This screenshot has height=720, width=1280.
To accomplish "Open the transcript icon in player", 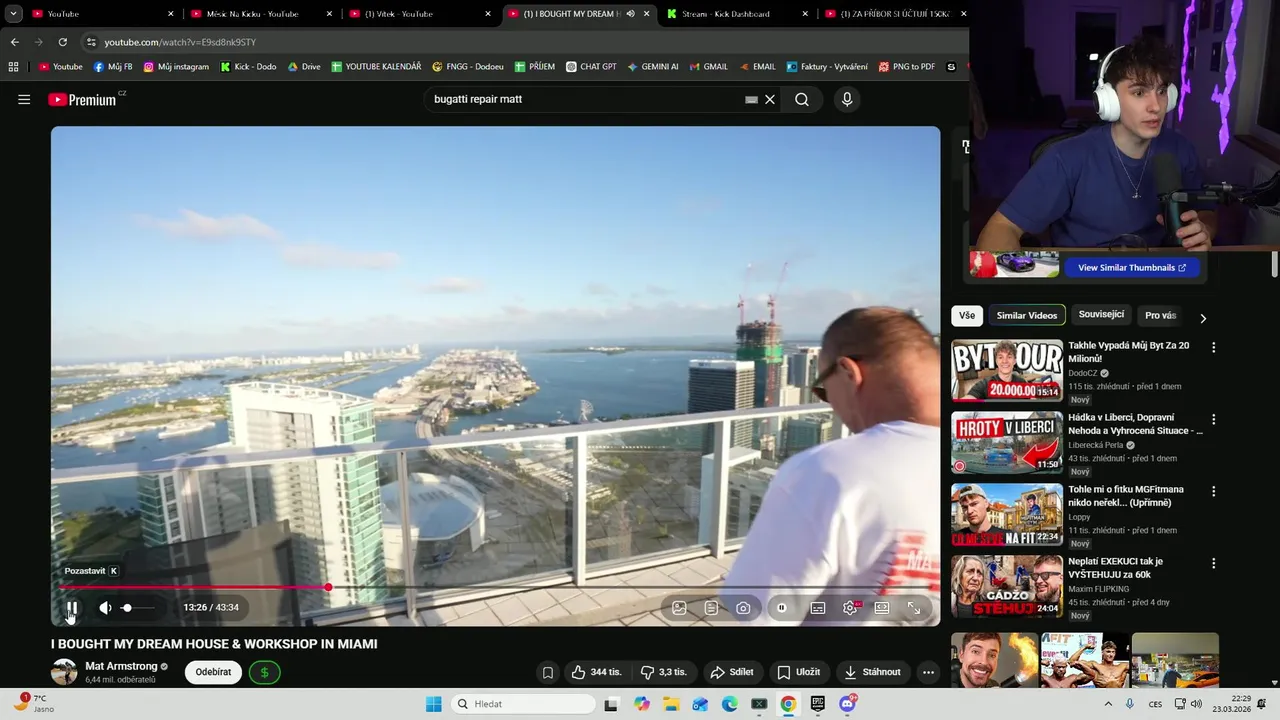I will point(711,608).
